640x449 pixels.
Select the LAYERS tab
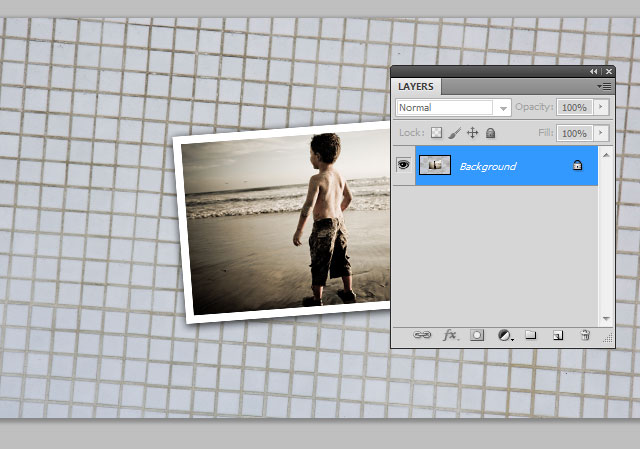click(416, 87)
